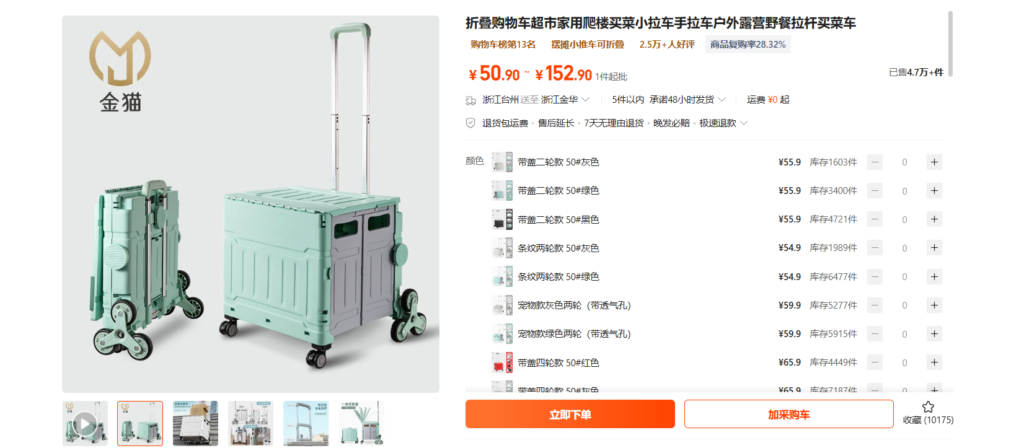Decrease quantity for 条纹两轮款 50#绿色
Image resolution: width=1024 pixels, height=448 pixels.
(874, 276)
